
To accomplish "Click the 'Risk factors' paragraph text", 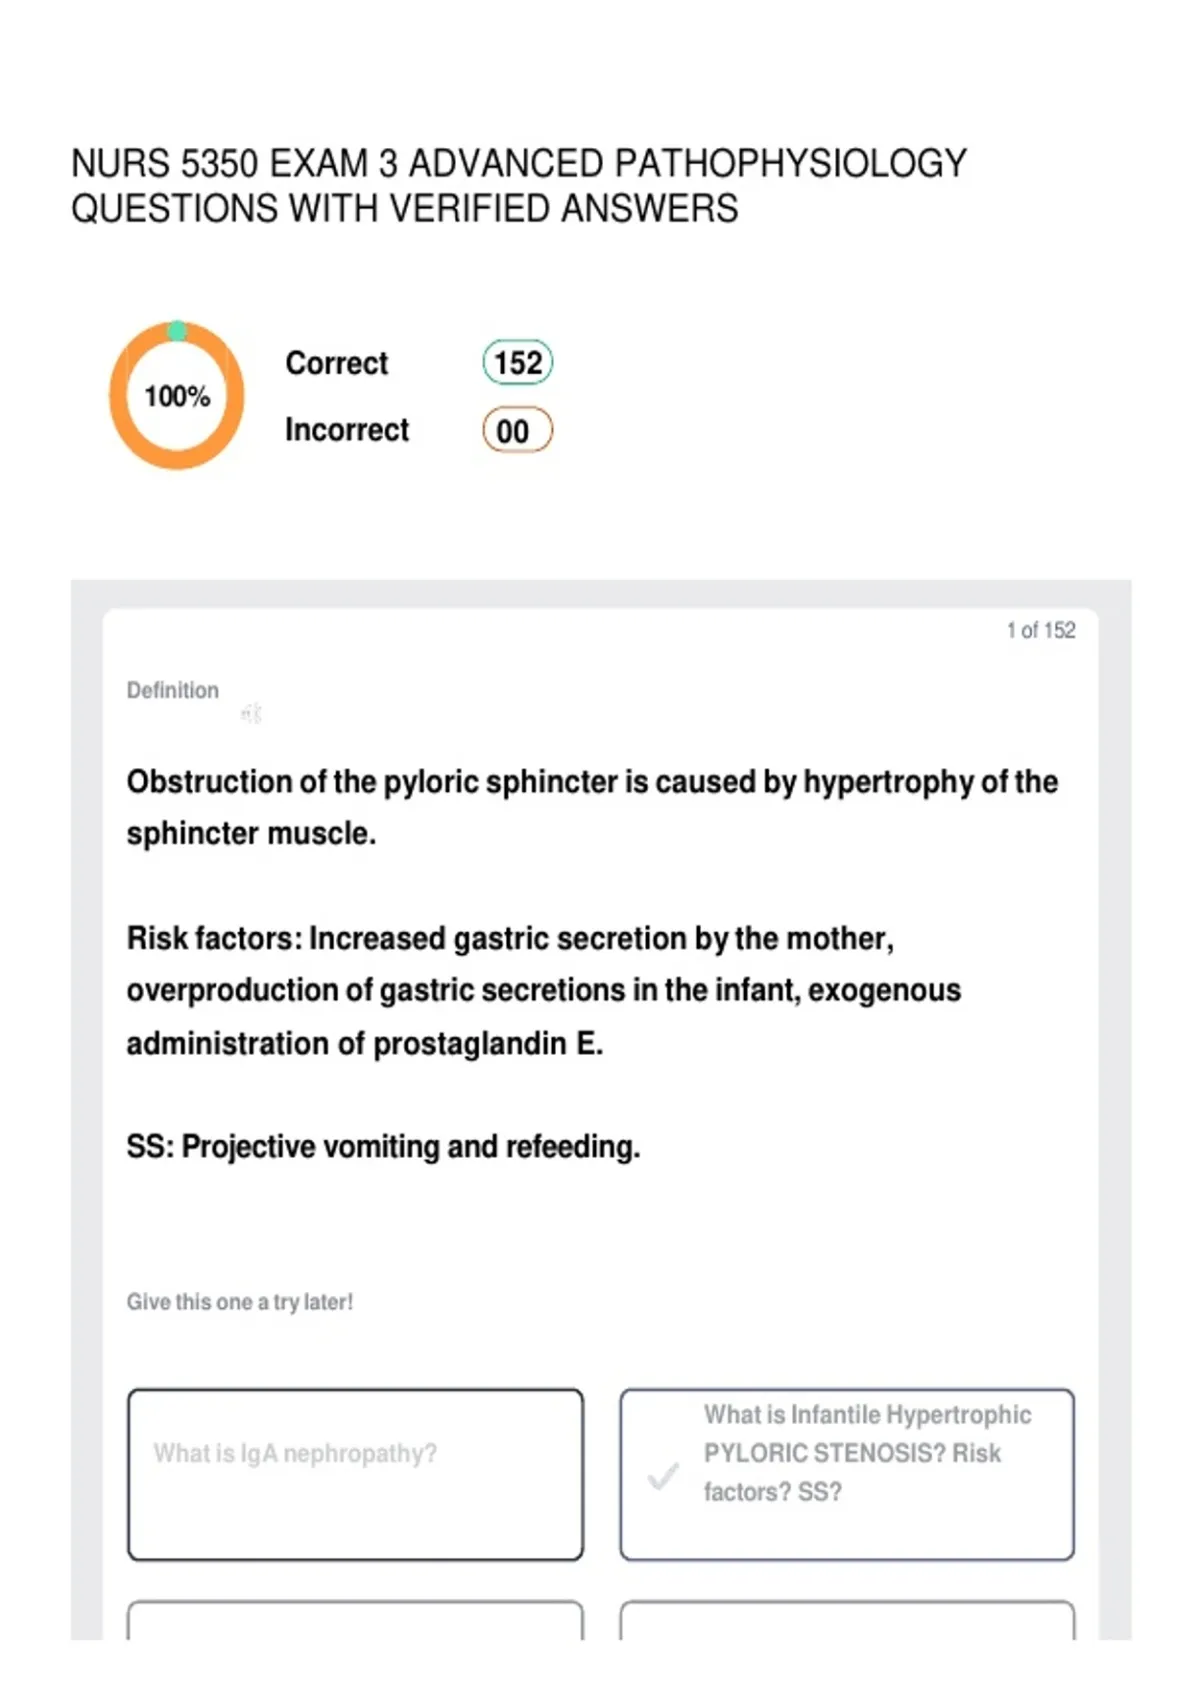I will tap(544, 991).
